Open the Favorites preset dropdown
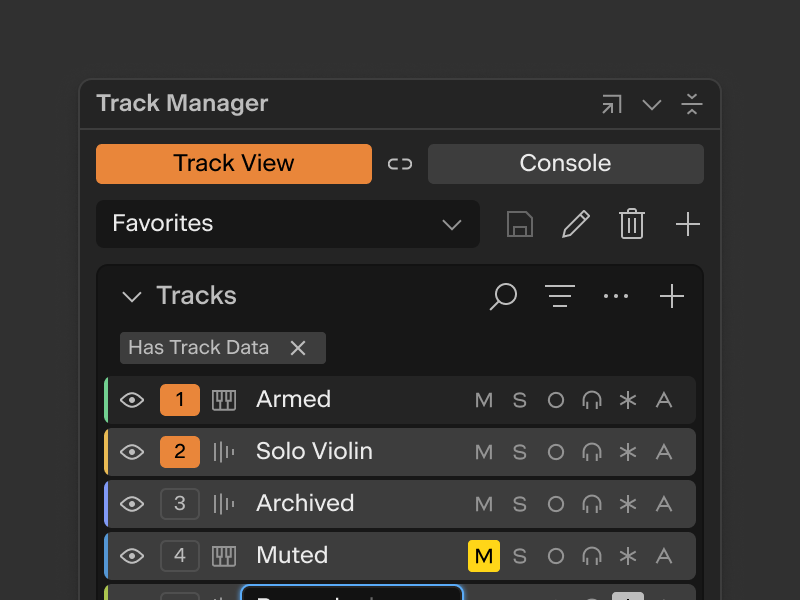This screenshot has width=800, height=600. click(288, 224)
